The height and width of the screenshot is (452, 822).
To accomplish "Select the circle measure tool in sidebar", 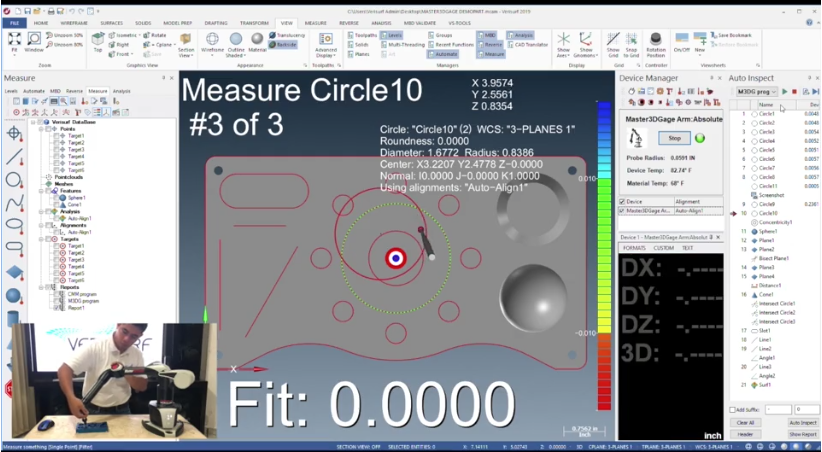I will [x=14, y=179].
